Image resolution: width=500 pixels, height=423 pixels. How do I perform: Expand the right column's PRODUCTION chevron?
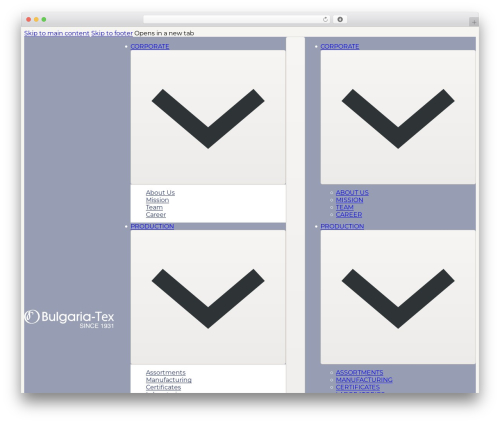pos(398,297)
